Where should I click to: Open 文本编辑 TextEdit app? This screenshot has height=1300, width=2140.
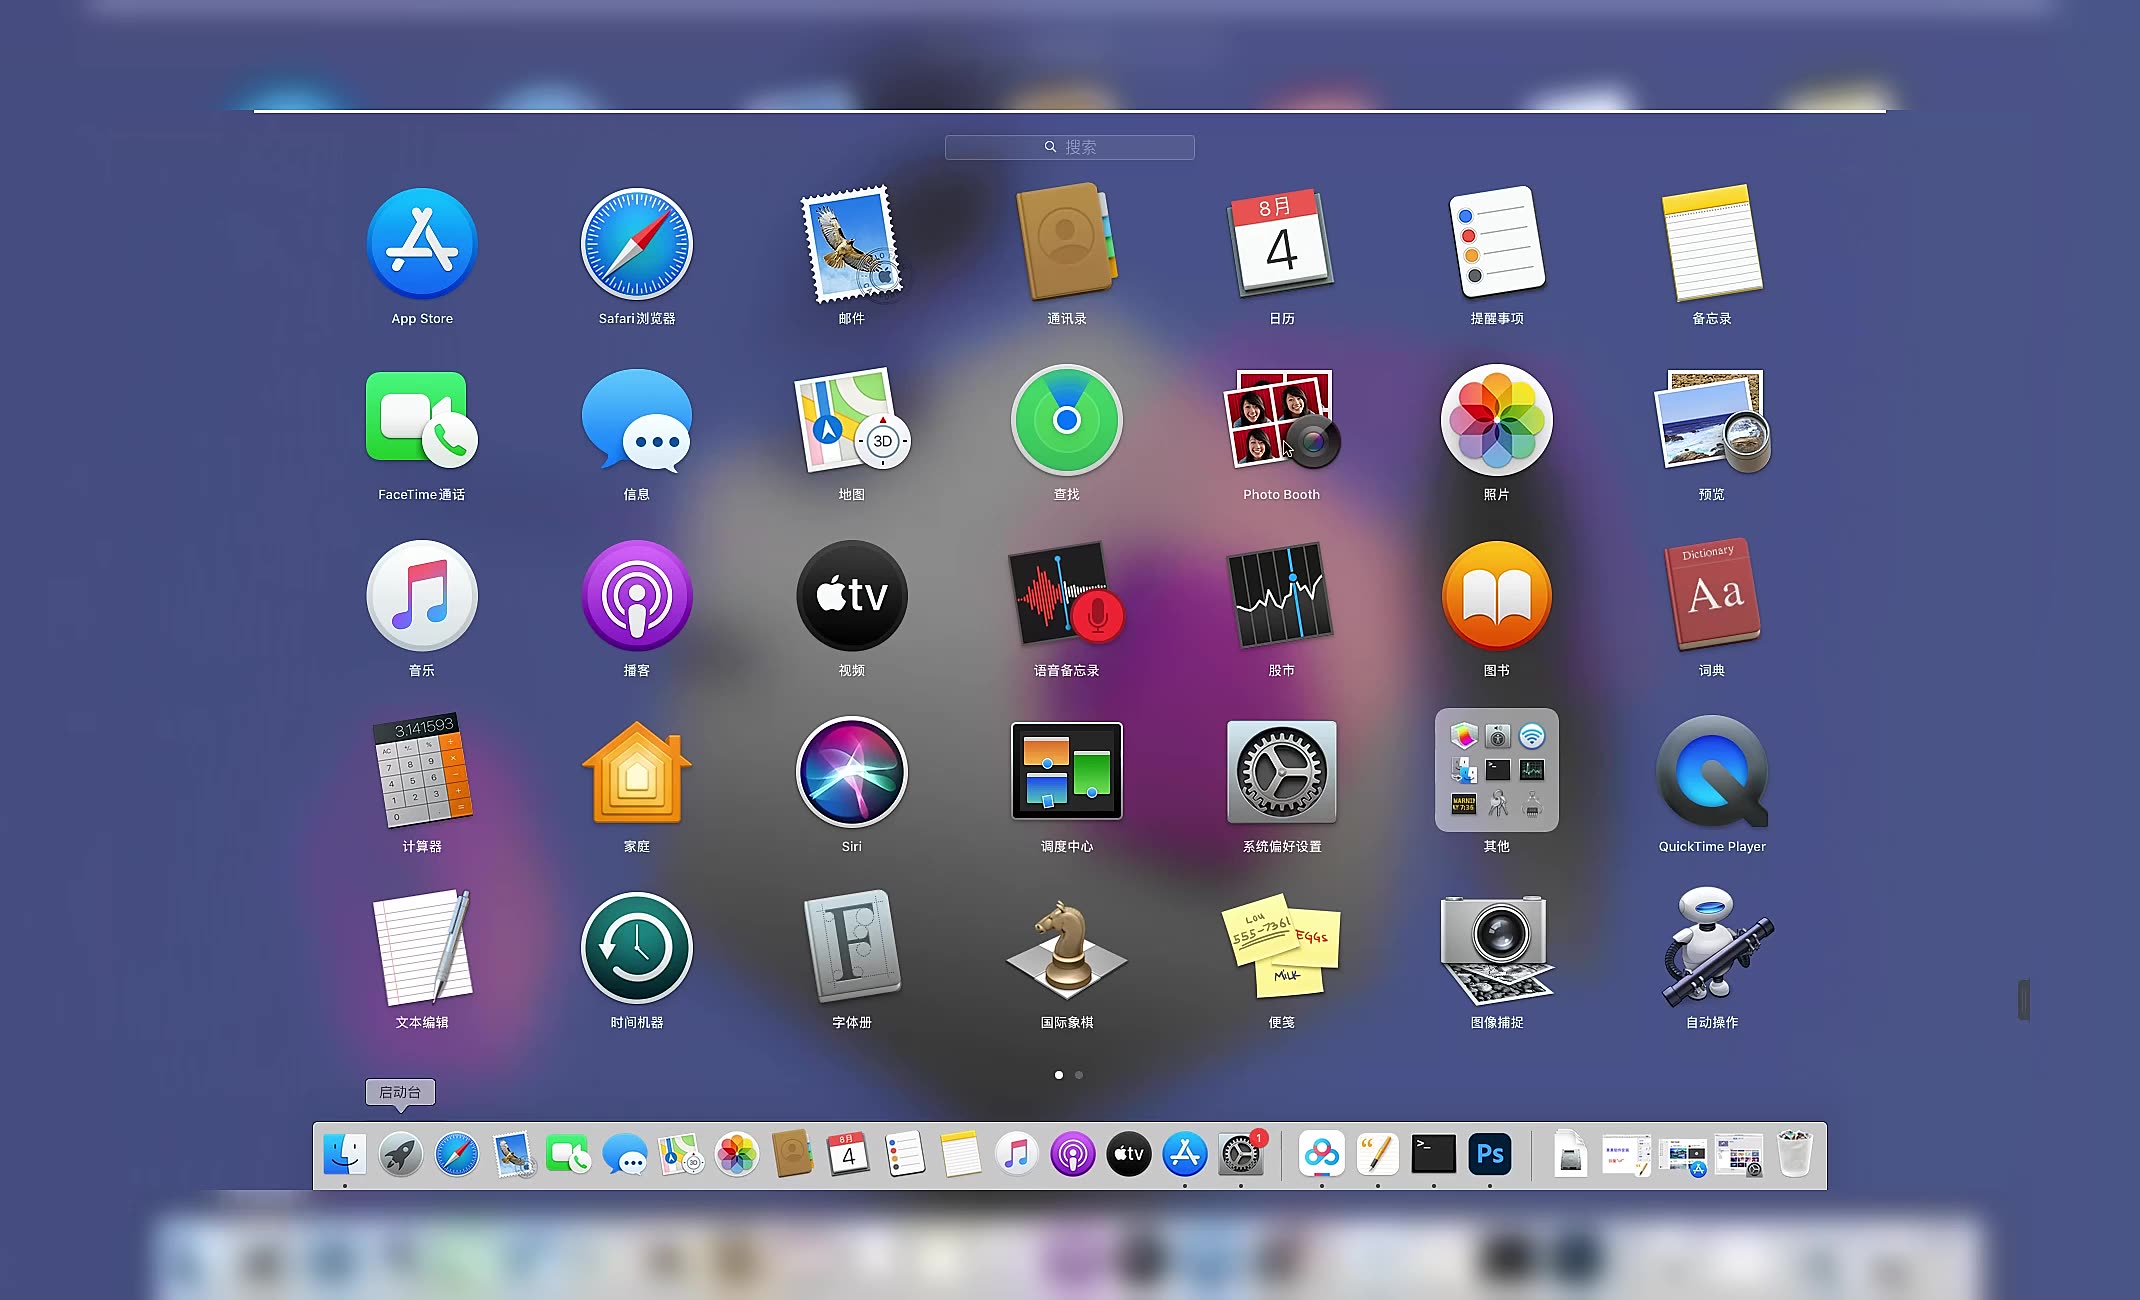[x=422, y=947]
